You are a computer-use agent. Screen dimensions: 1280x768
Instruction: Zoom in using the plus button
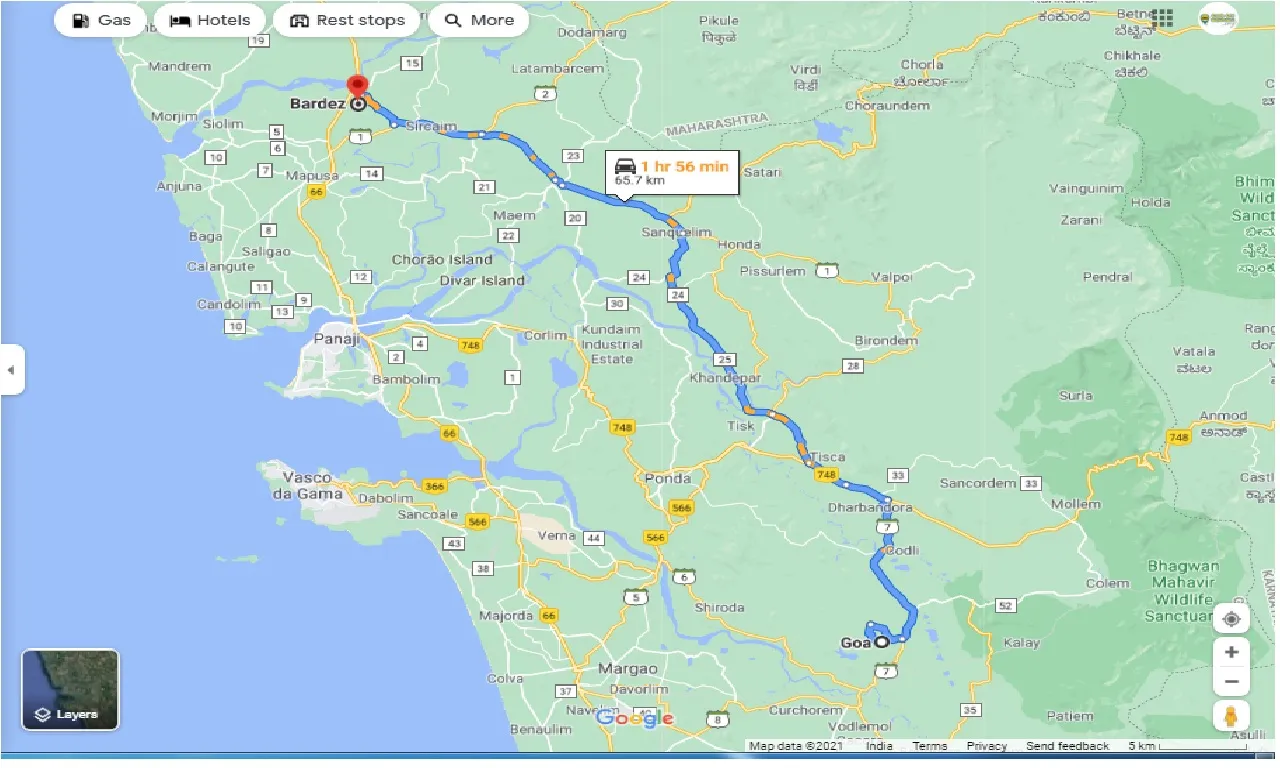click(x=1232, y=651)
